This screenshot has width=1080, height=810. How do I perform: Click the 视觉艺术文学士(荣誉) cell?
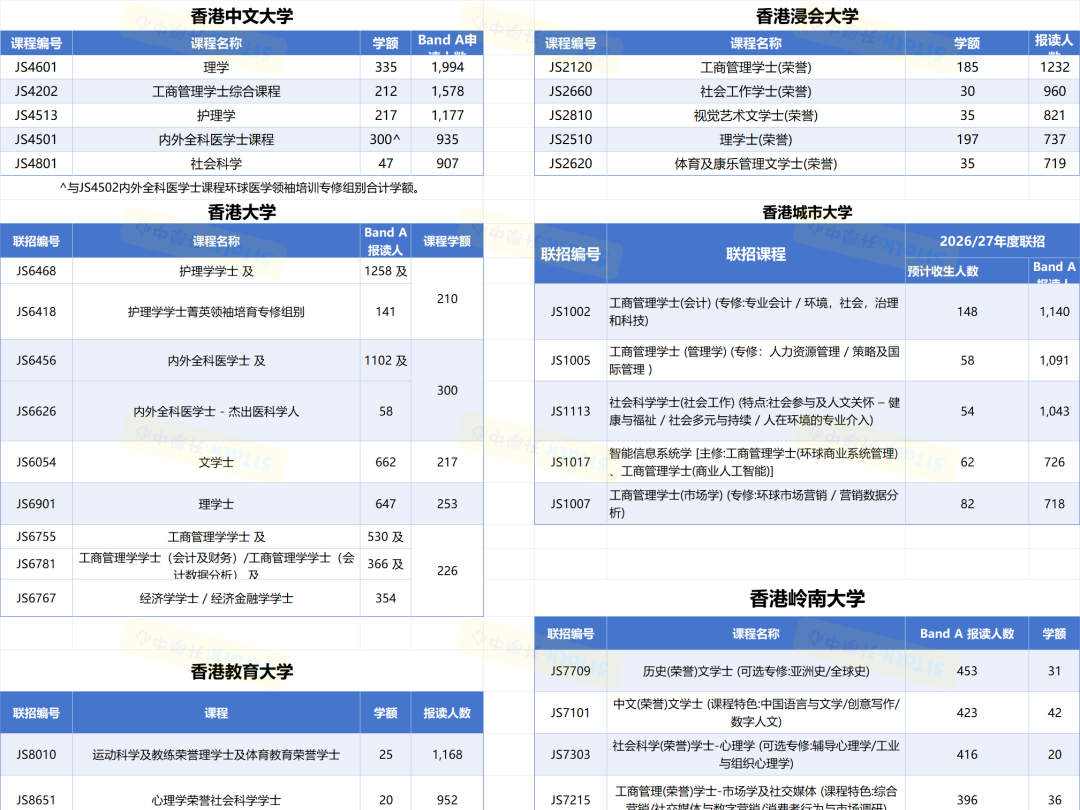[755, 115]
